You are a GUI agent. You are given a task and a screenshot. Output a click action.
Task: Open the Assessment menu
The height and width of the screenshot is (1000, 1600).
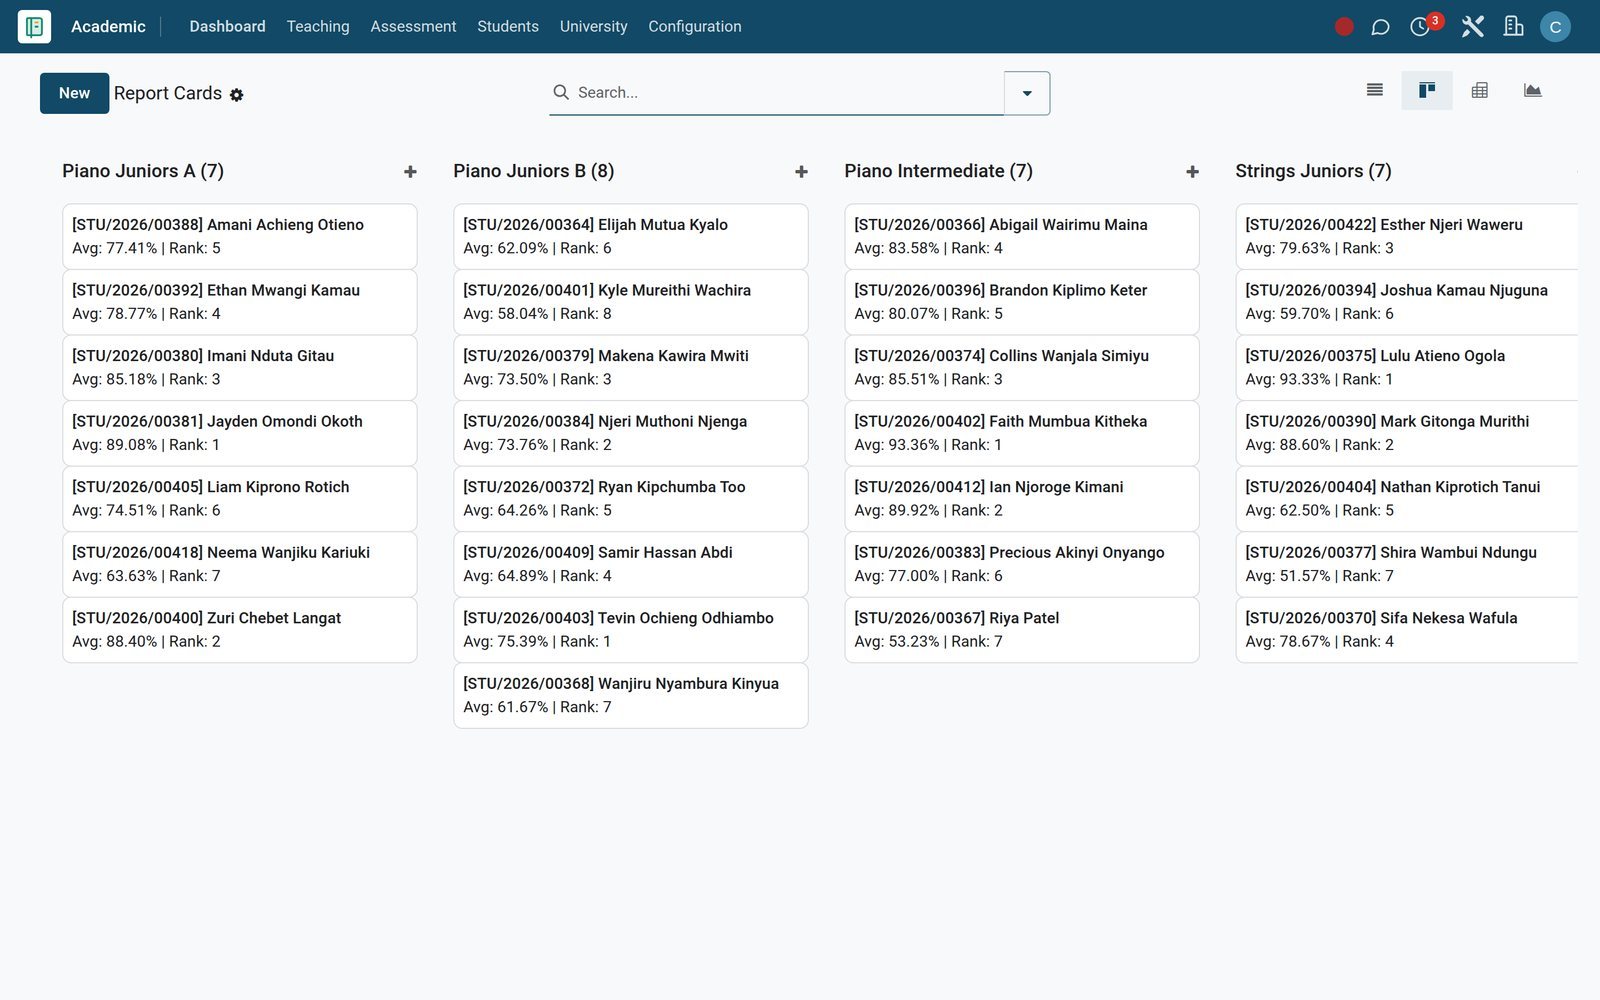(413, 27)
